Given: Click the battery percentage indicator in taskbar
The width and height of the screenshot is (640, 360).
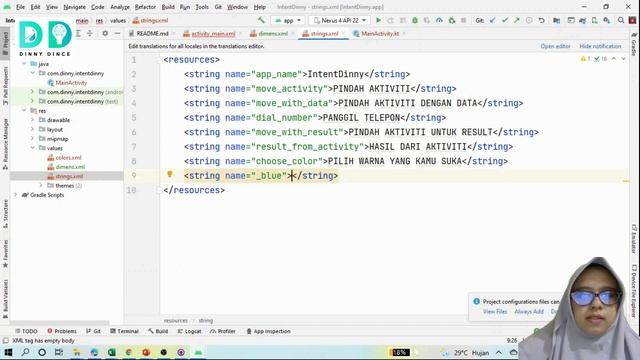Looking at the screenshot, I should pos(399,352).
